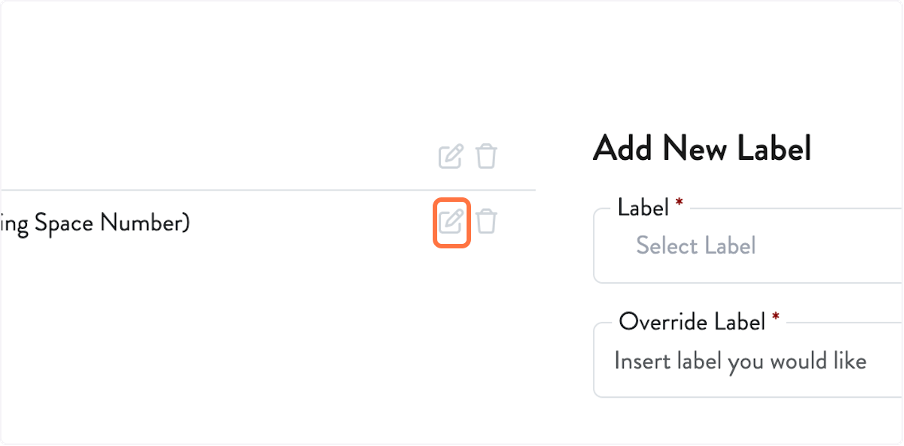This screenshot has width=904, height=446.
Task: Click the 'Select Label' placeholder text
Action: tap(695, 246)
